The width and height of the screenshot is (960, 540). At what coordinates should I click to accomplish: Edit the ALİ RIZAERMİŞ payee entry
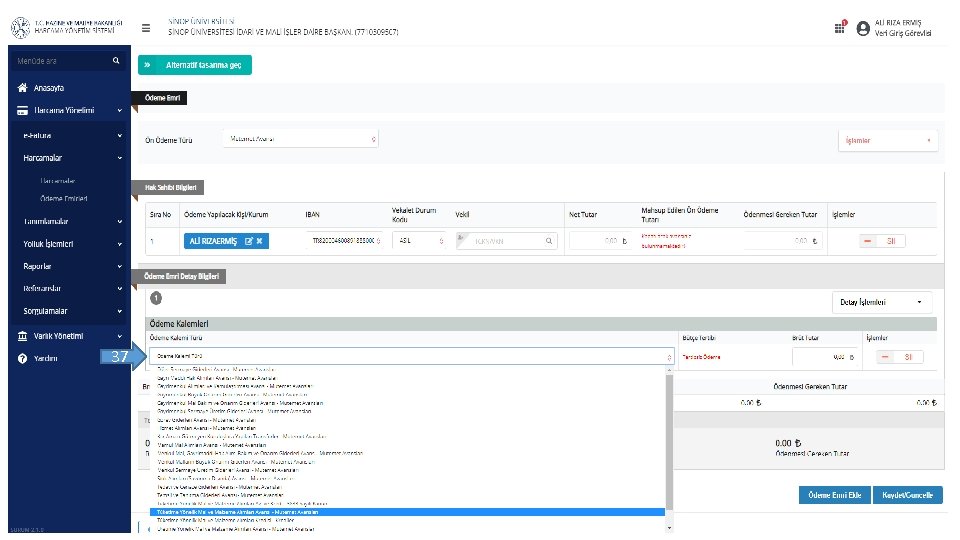249,241
